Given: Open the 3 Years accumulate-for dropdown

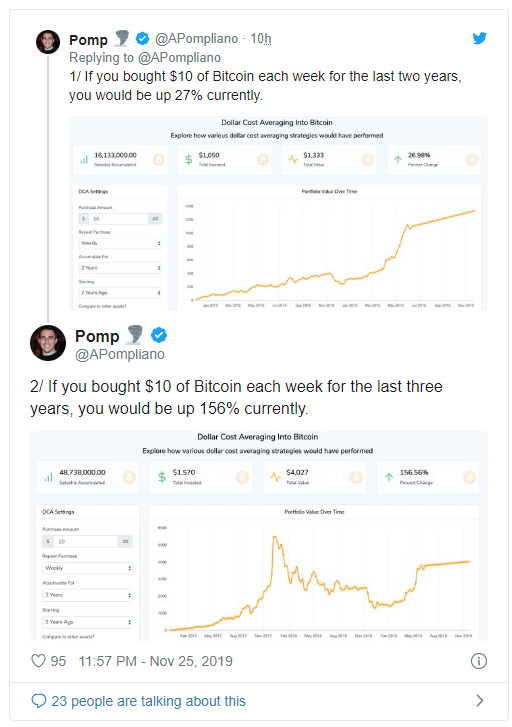Looking at the screenshot, I should coord(88,595).
